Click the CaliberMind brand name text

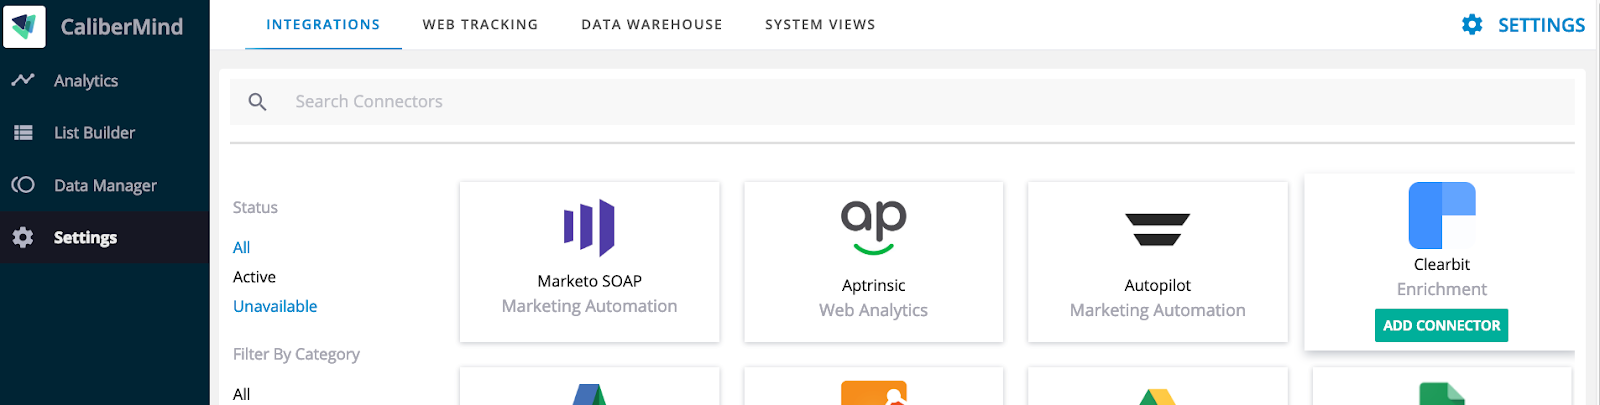tap(122, 27)
